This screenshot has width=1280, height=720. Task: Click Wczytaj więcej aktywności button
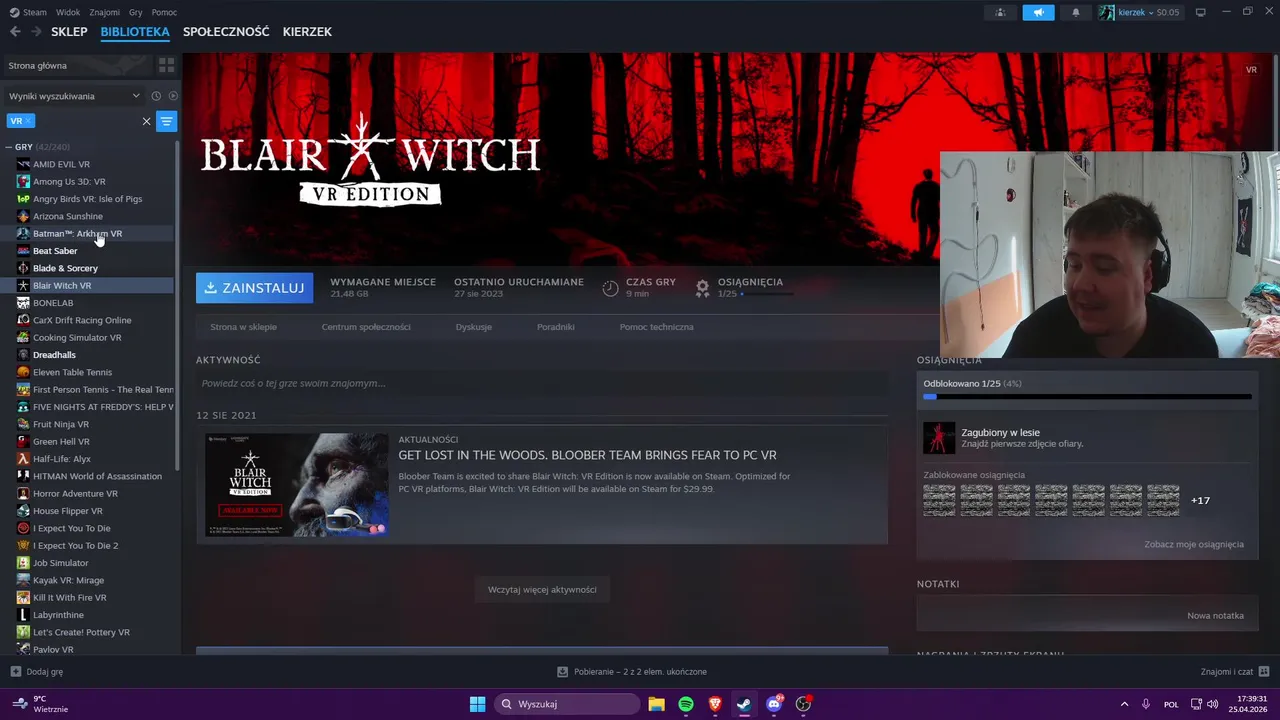[542, 590]
